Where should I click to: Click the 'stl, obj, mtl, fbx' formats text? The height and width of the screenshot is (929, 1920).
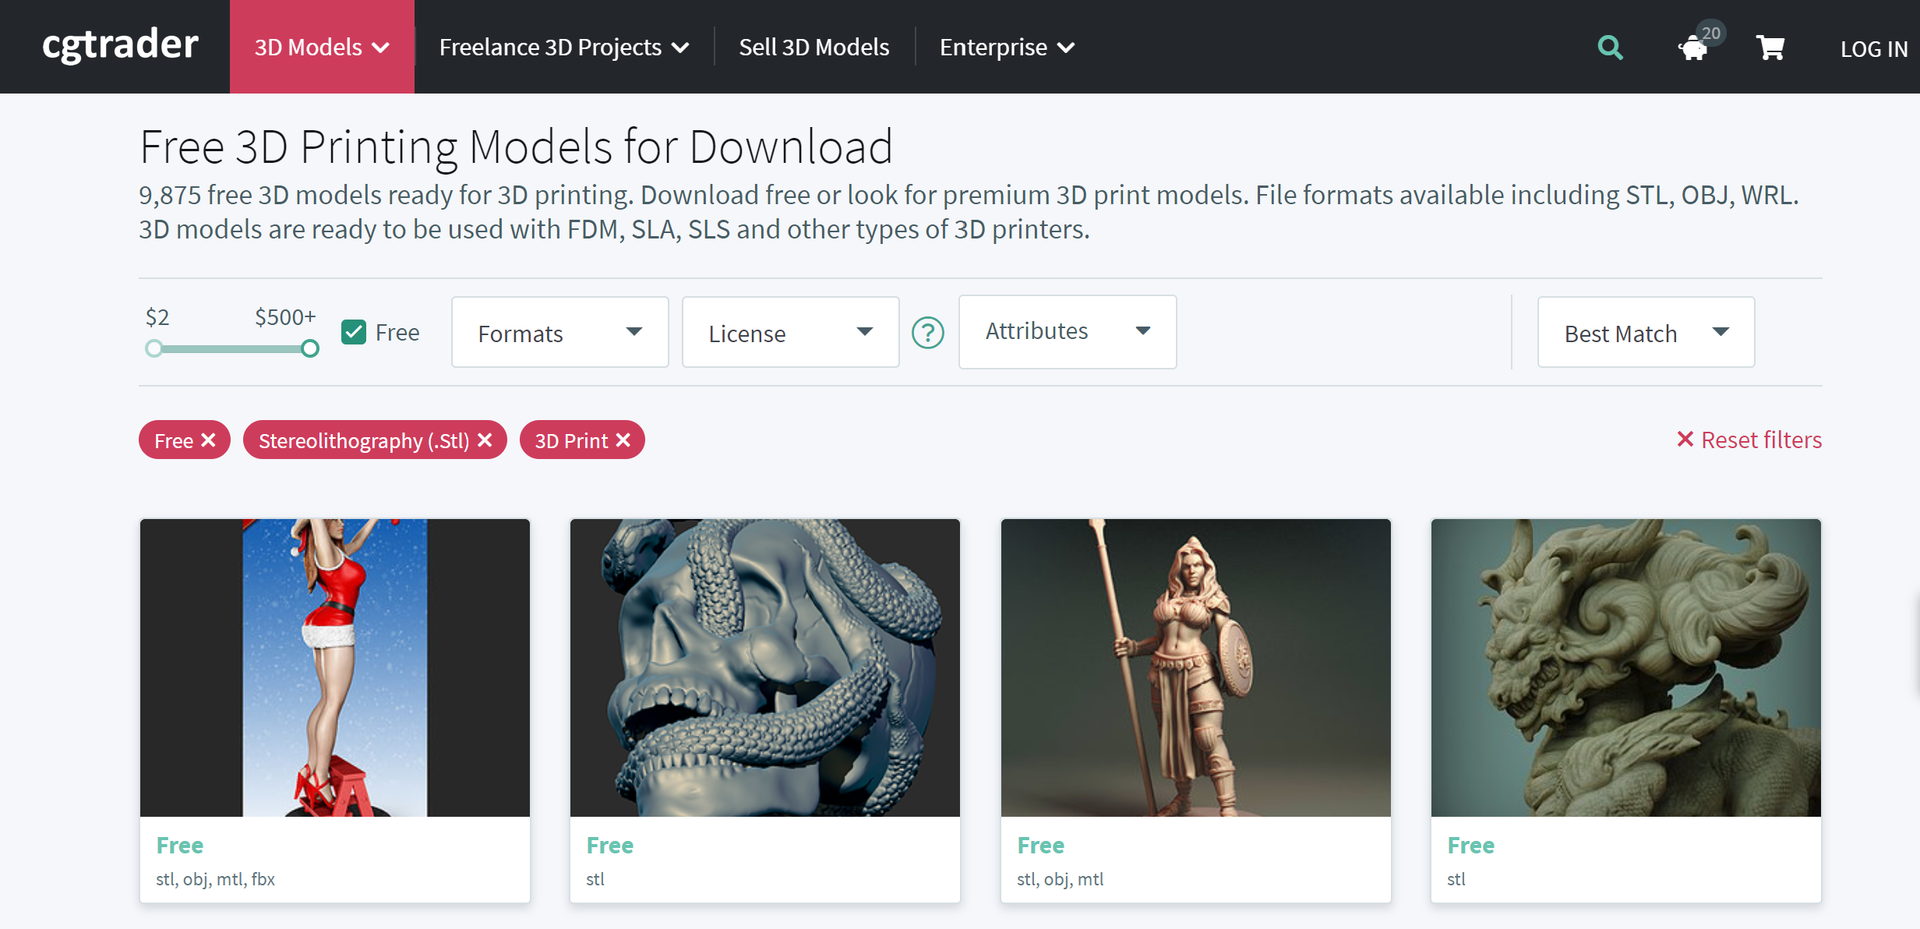(215, 879)
